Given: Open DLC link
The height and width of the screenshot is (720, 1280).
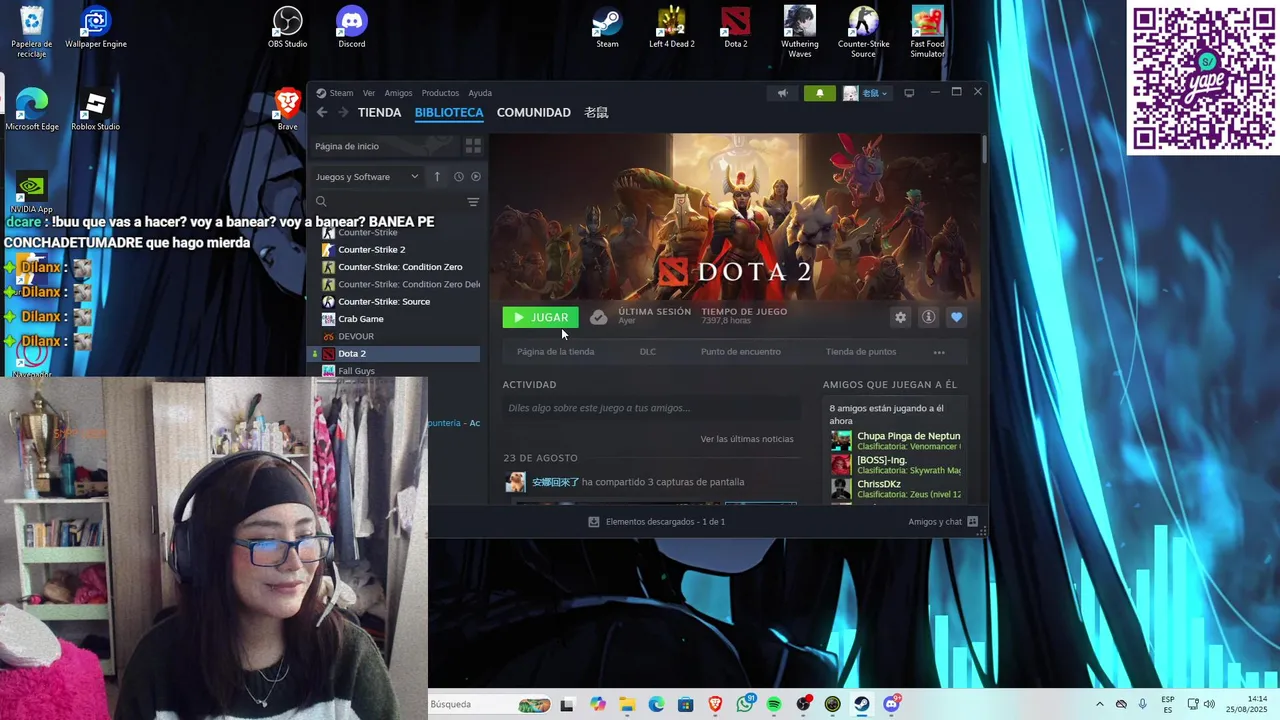Looking at the screenshot, I should click(x=648, y=352).
